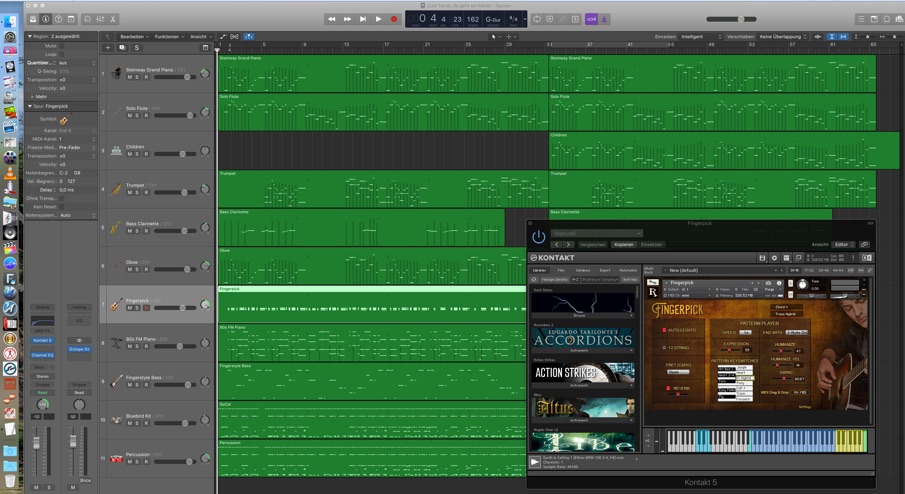Click the Percussion track icon
The width and height of the screenshot is (905, 494).
116,458
